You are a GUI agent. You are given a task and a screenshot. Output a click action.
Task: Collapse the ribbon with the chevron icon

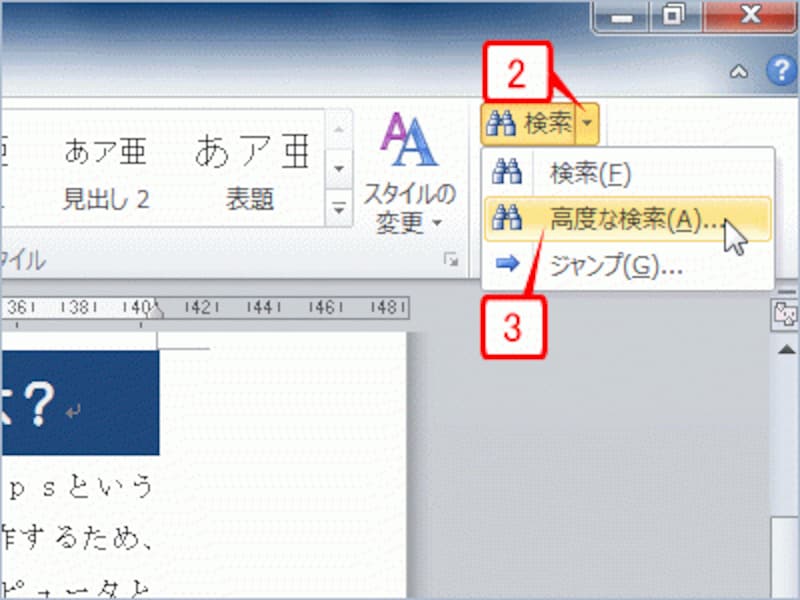[x=741, y=72]
